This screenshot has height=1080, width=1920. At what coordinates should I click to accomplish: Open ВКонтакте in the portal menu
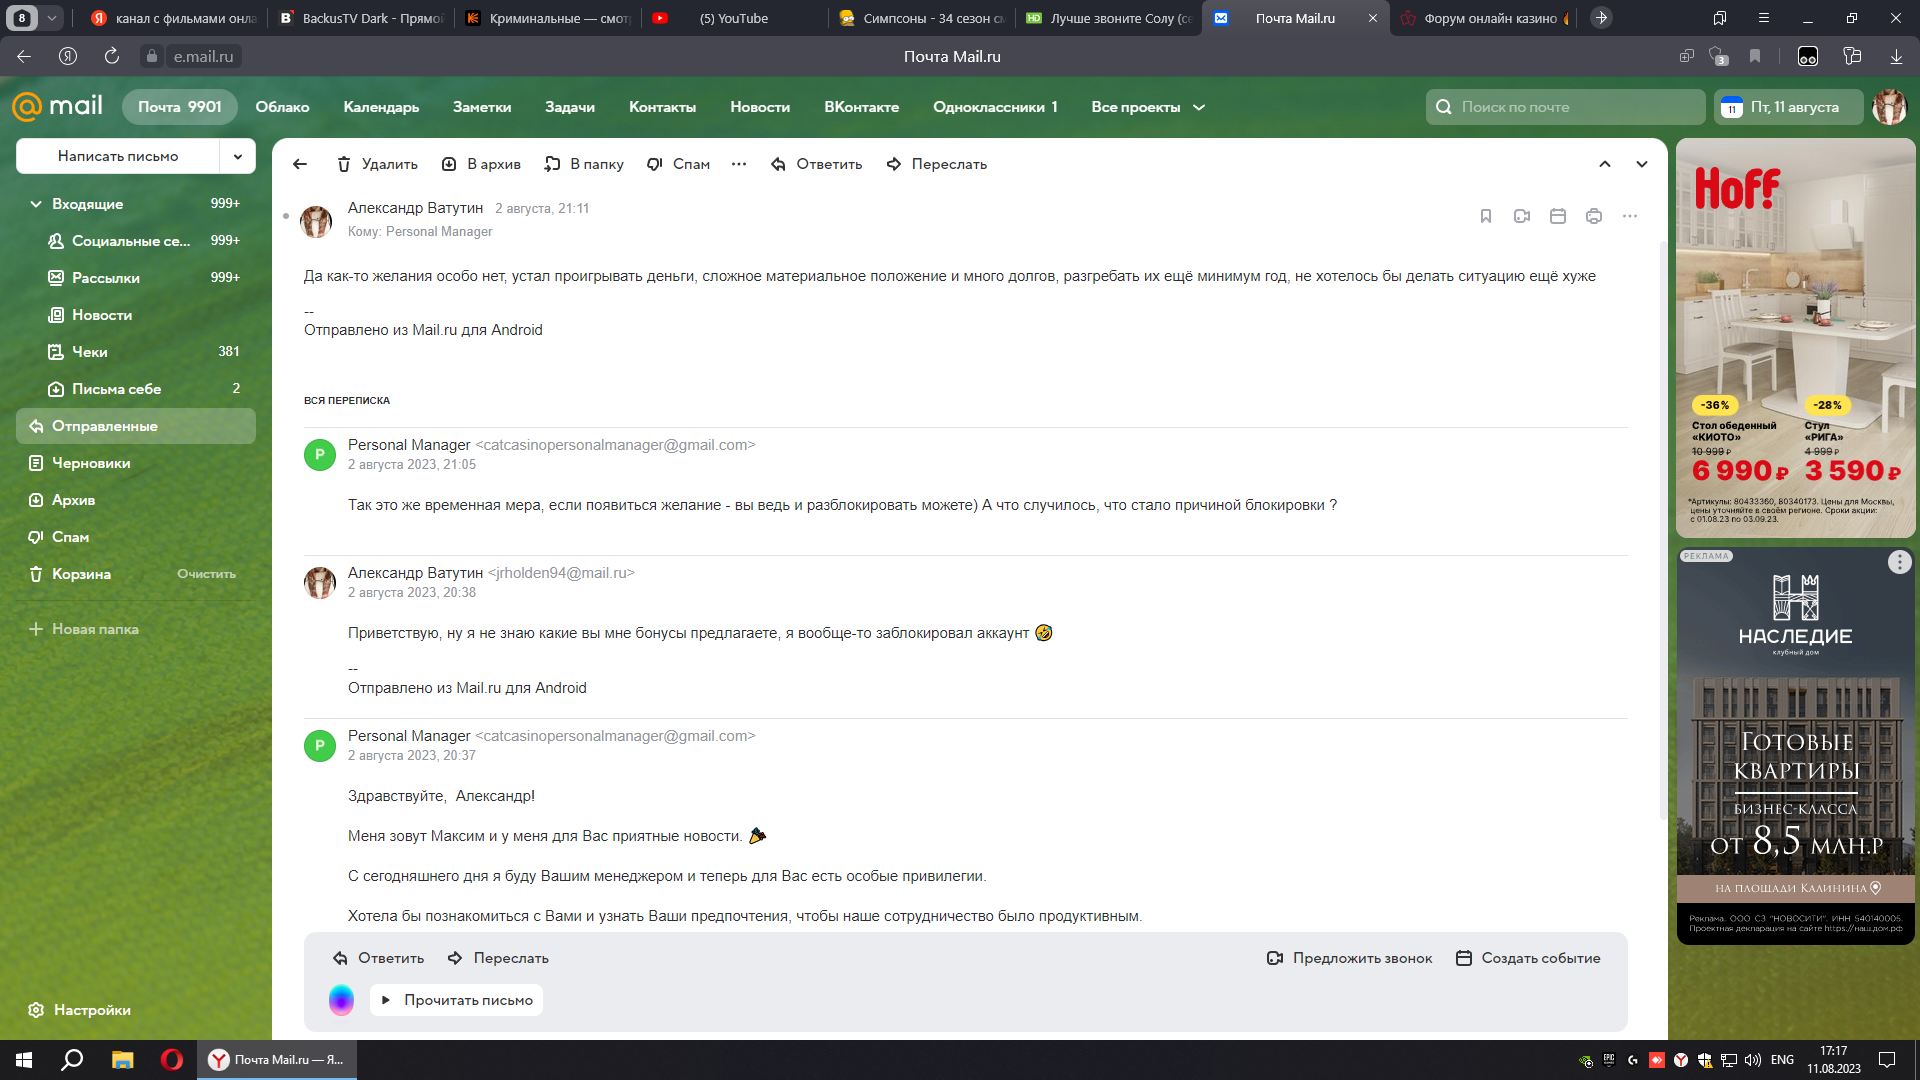[x=861, y=107]
